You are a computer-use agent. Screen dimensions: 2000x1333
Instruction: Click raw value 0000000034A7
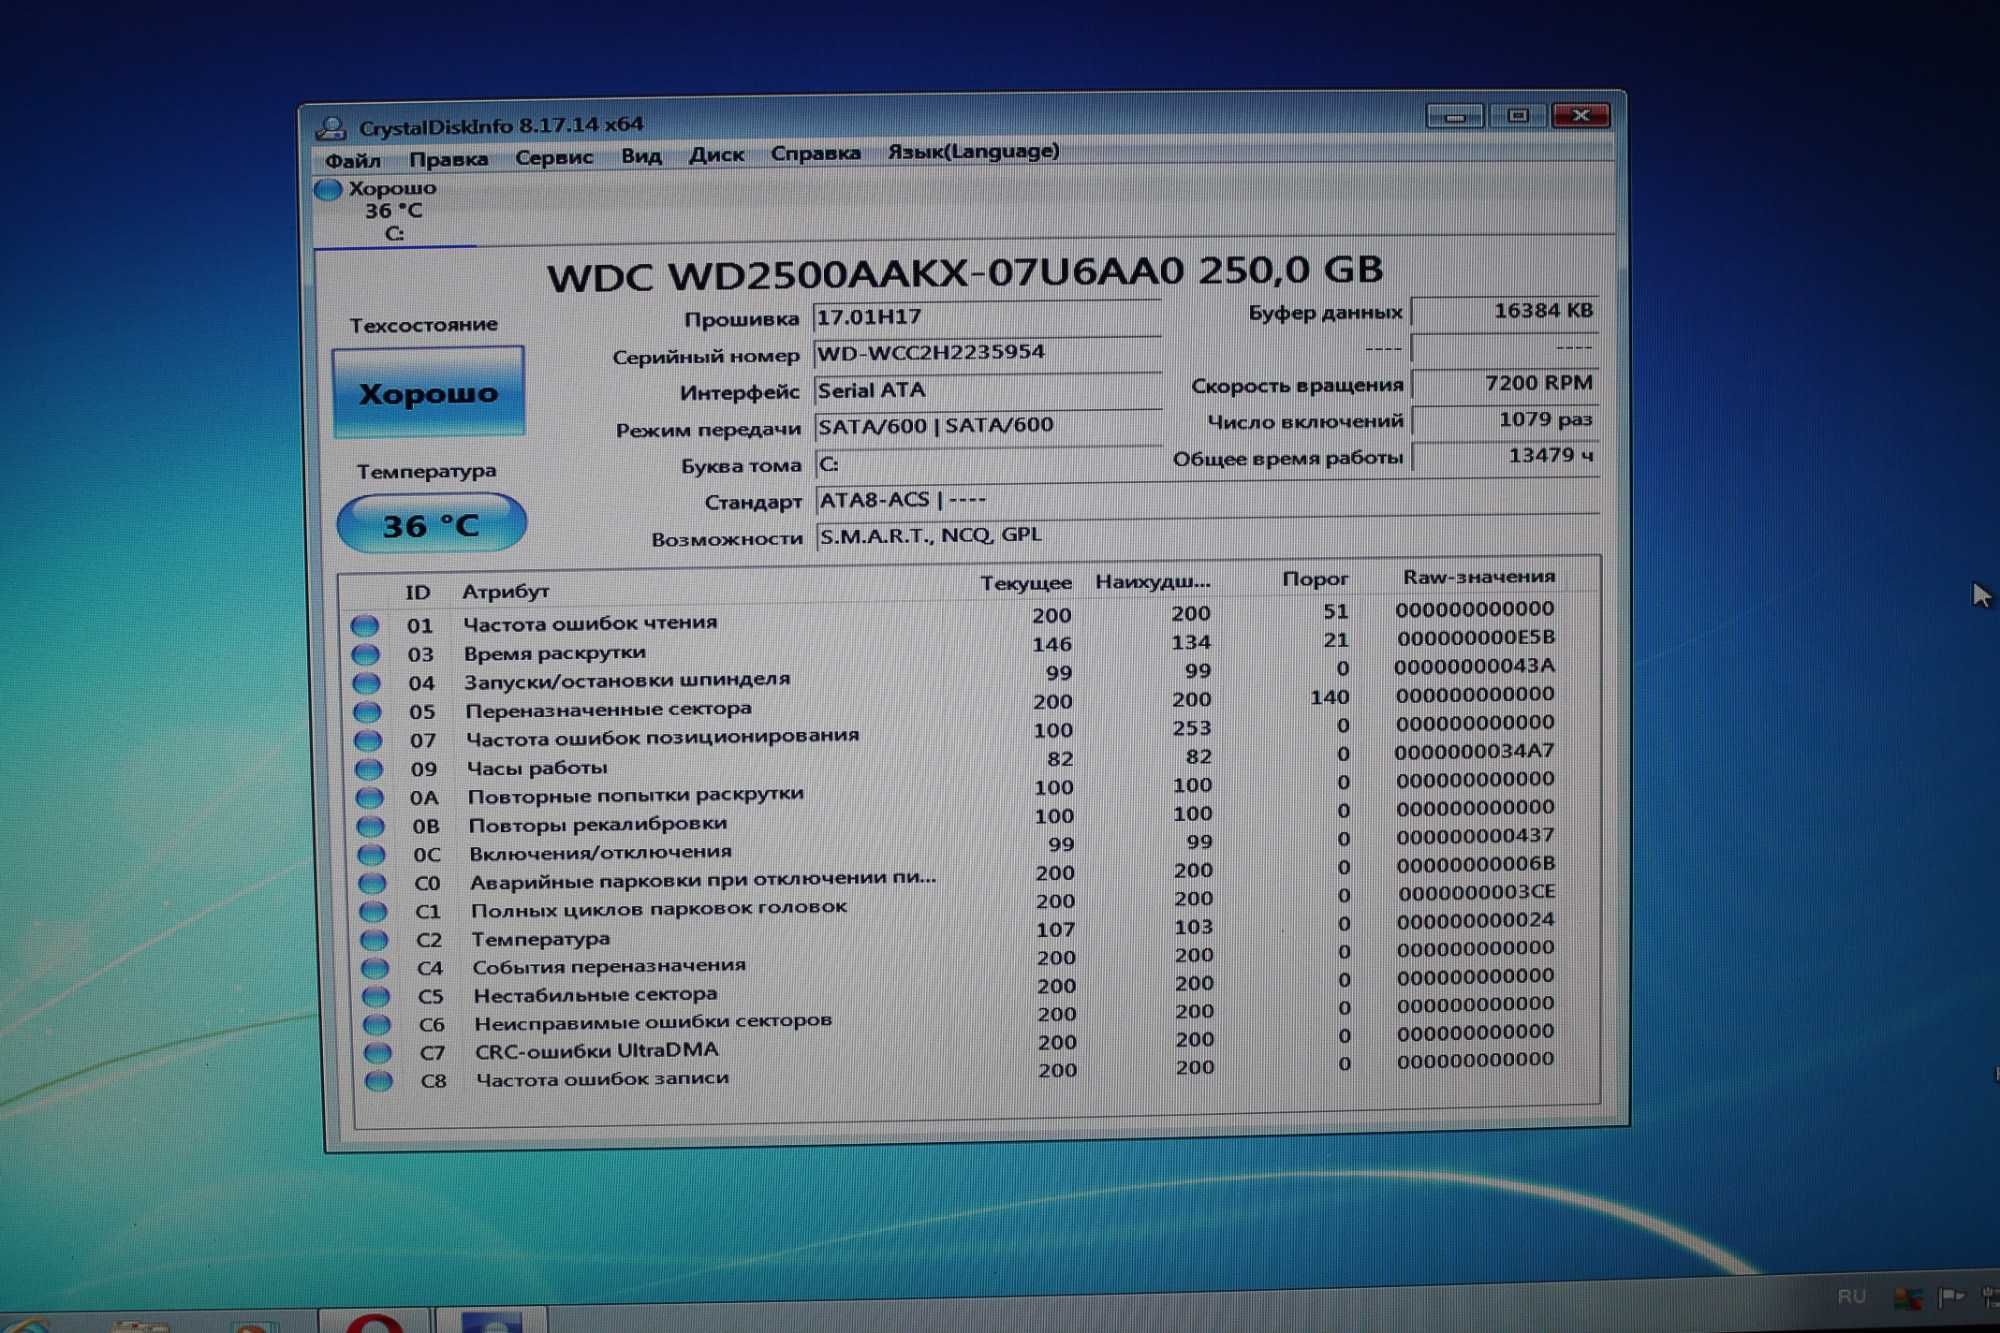pyautogui.click(x=1474, y=751)
